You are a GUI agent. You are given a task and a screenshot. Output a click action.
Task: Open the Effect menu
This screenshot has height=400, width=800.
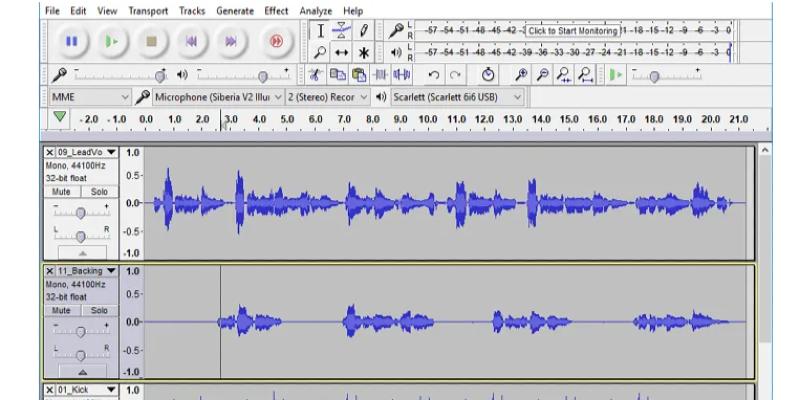point(276,10)
